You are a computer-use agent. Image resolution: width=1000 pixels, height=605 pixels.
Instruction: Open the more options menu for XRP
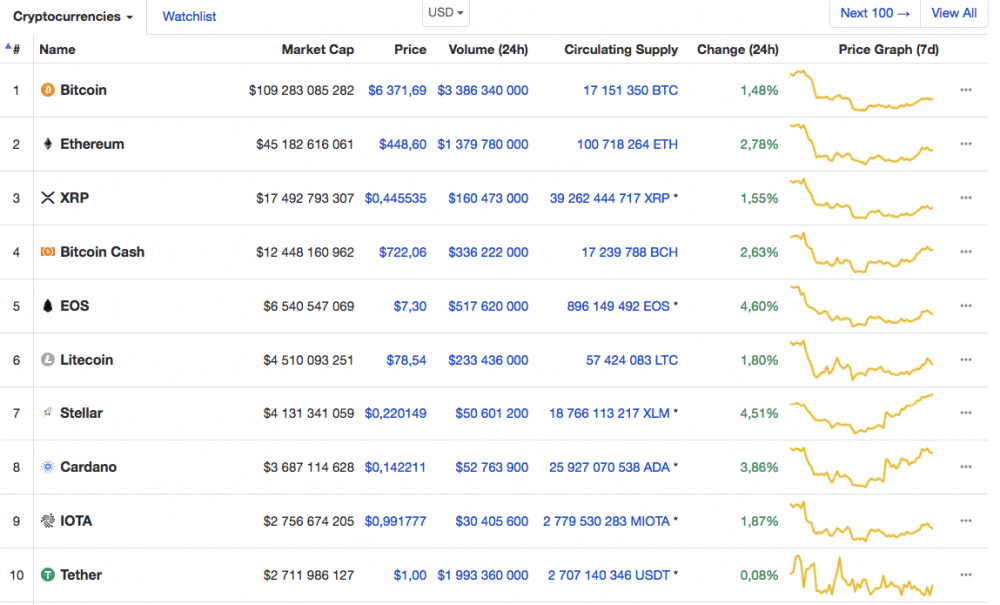pos(966,198)
